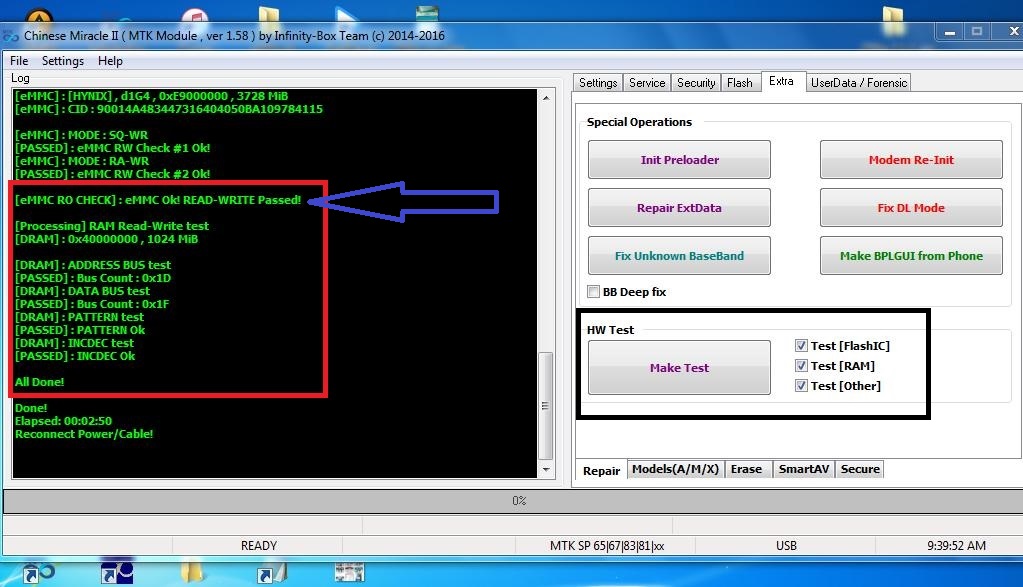Open the Help menu
1023x587 pixels.
click(110, 61)
